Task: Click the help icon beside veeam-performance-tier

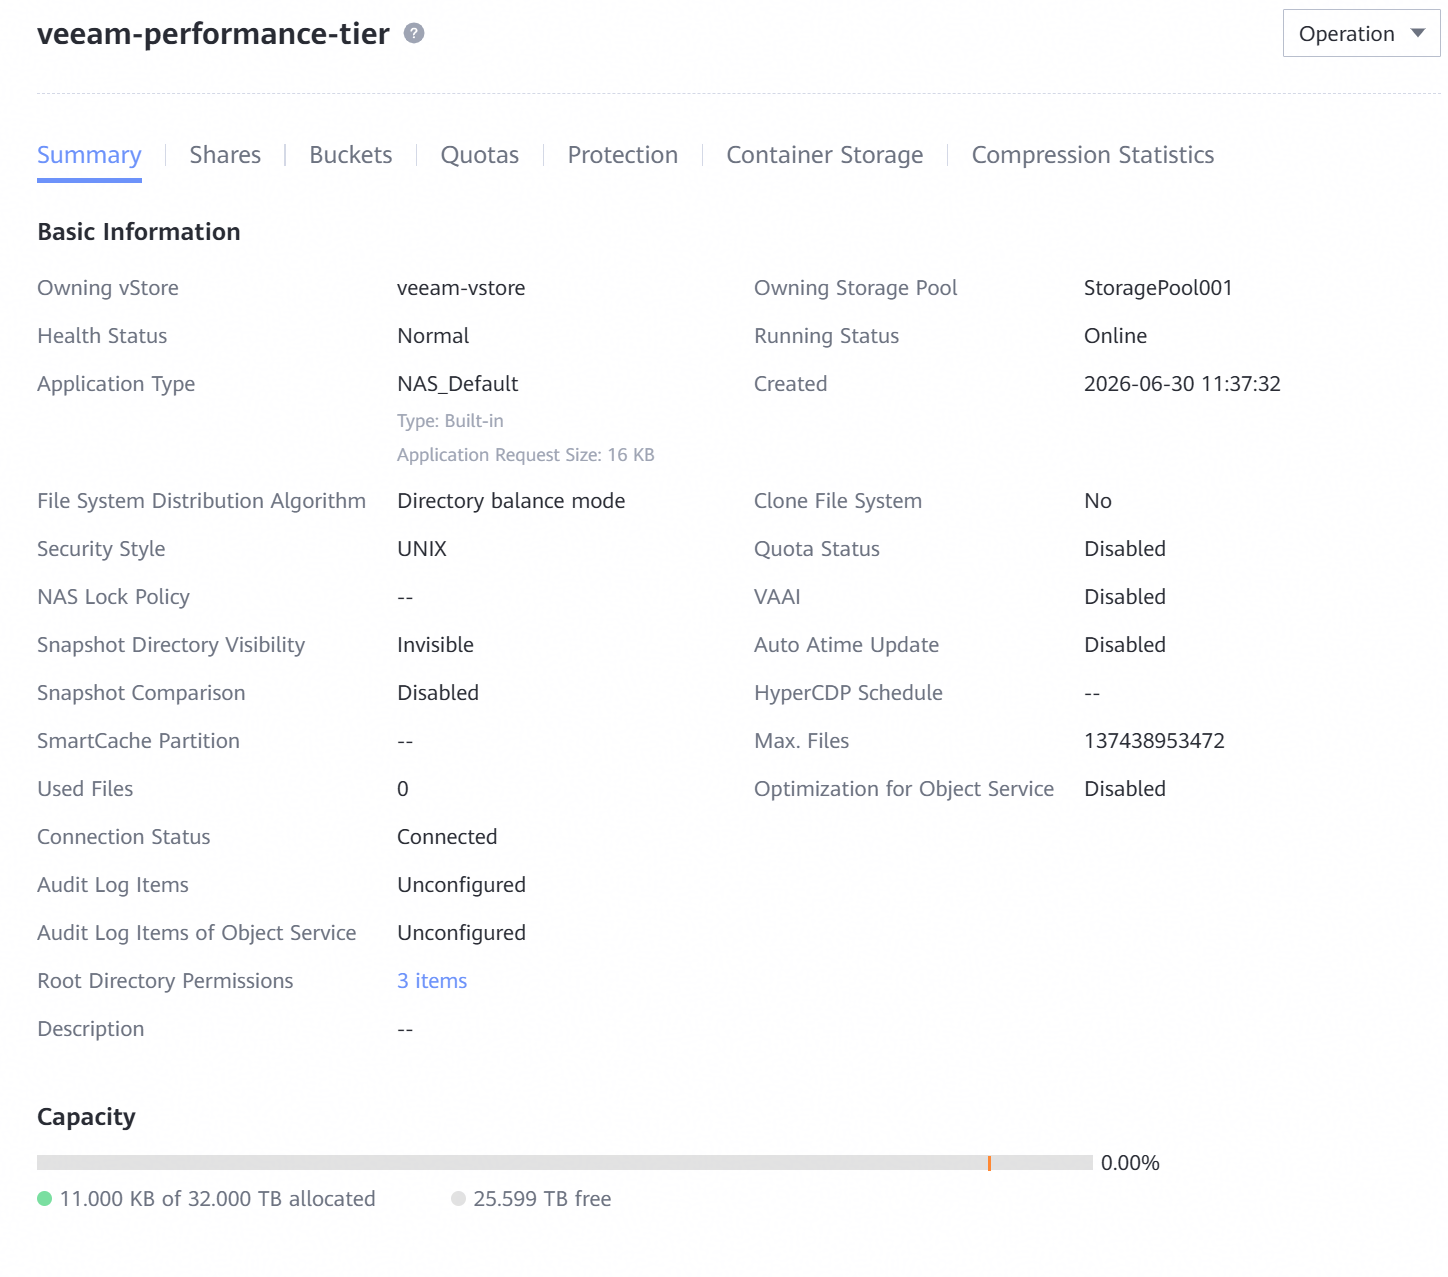Action: [x=414, y=33]
